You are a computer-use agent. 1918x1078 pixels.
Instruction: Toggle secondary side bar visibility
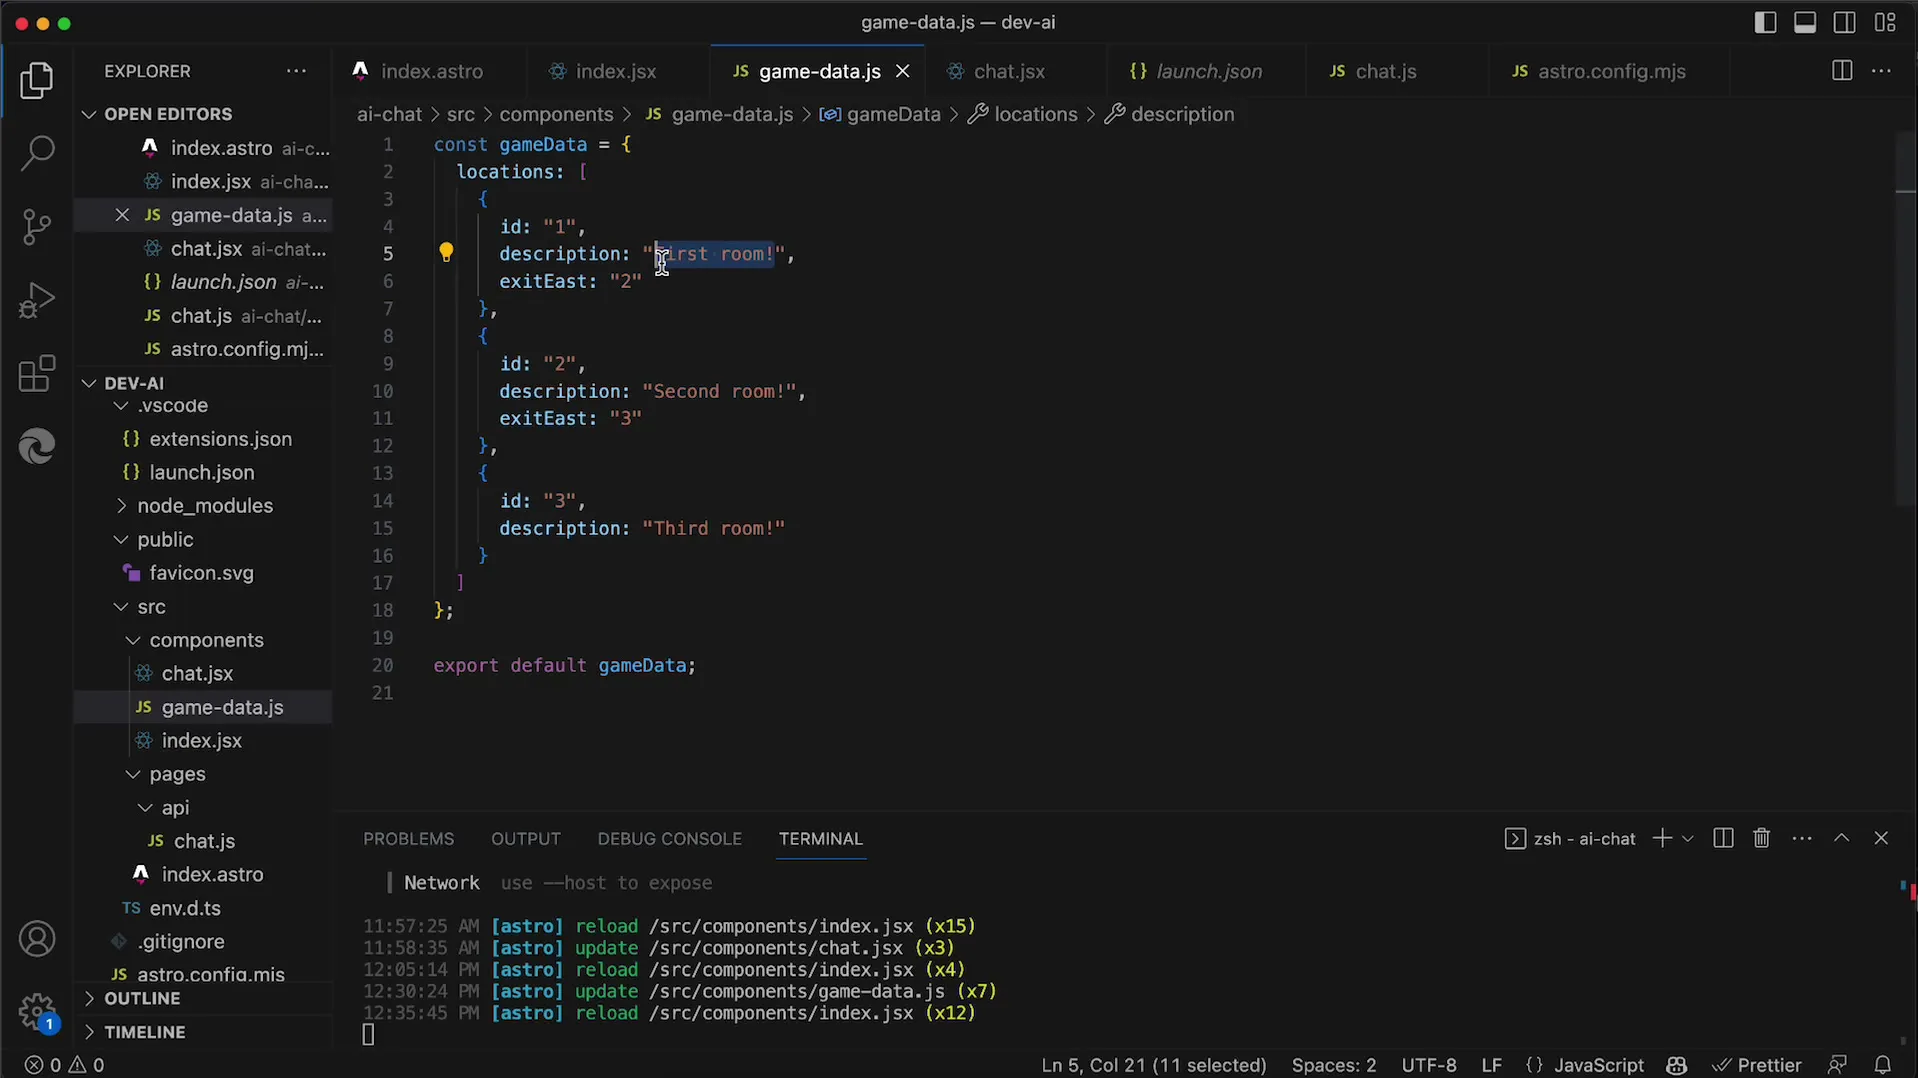[x=1845, y=22]
